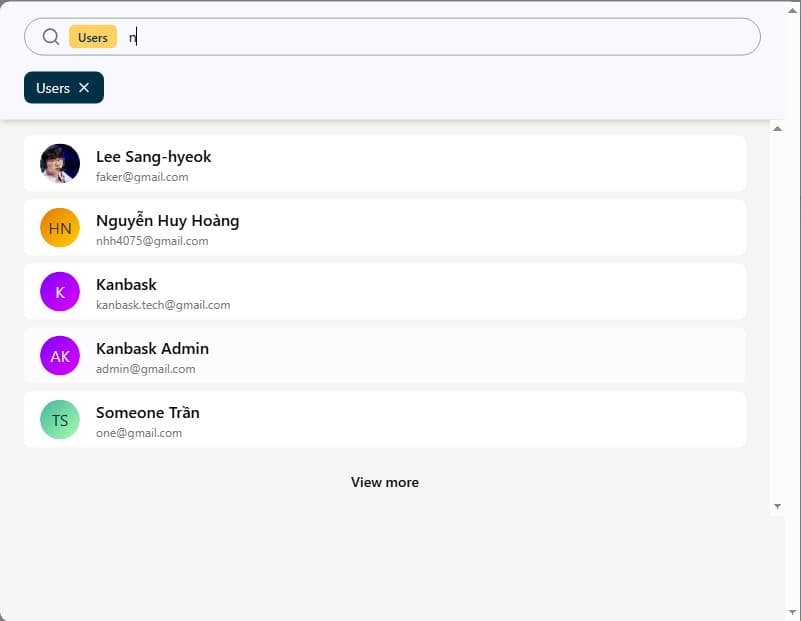Click the faker@gmail.com email
The image size is (801, 621).
pos(142,177)
